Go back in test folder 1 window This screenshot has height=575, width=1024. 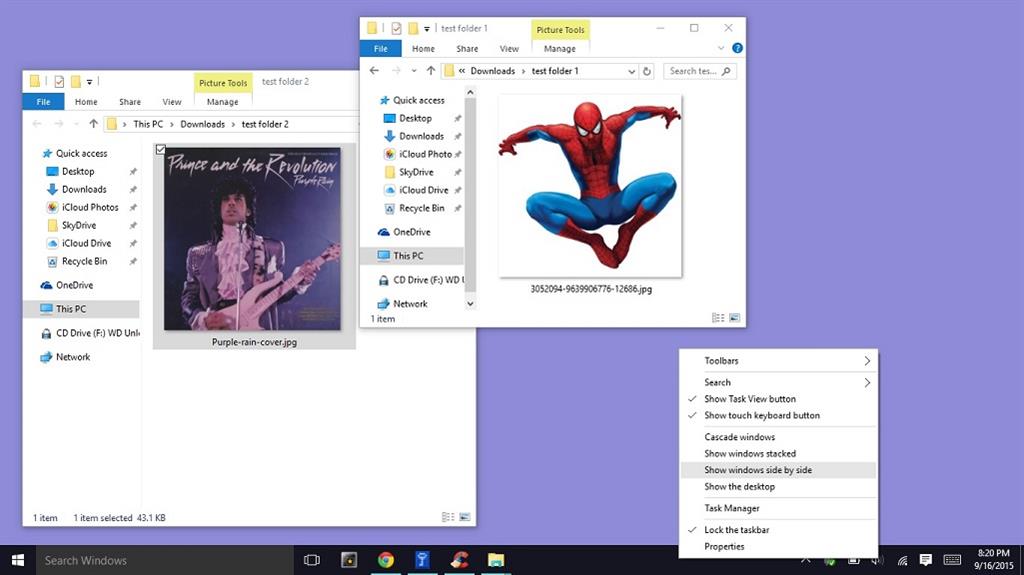pos(374,71)
